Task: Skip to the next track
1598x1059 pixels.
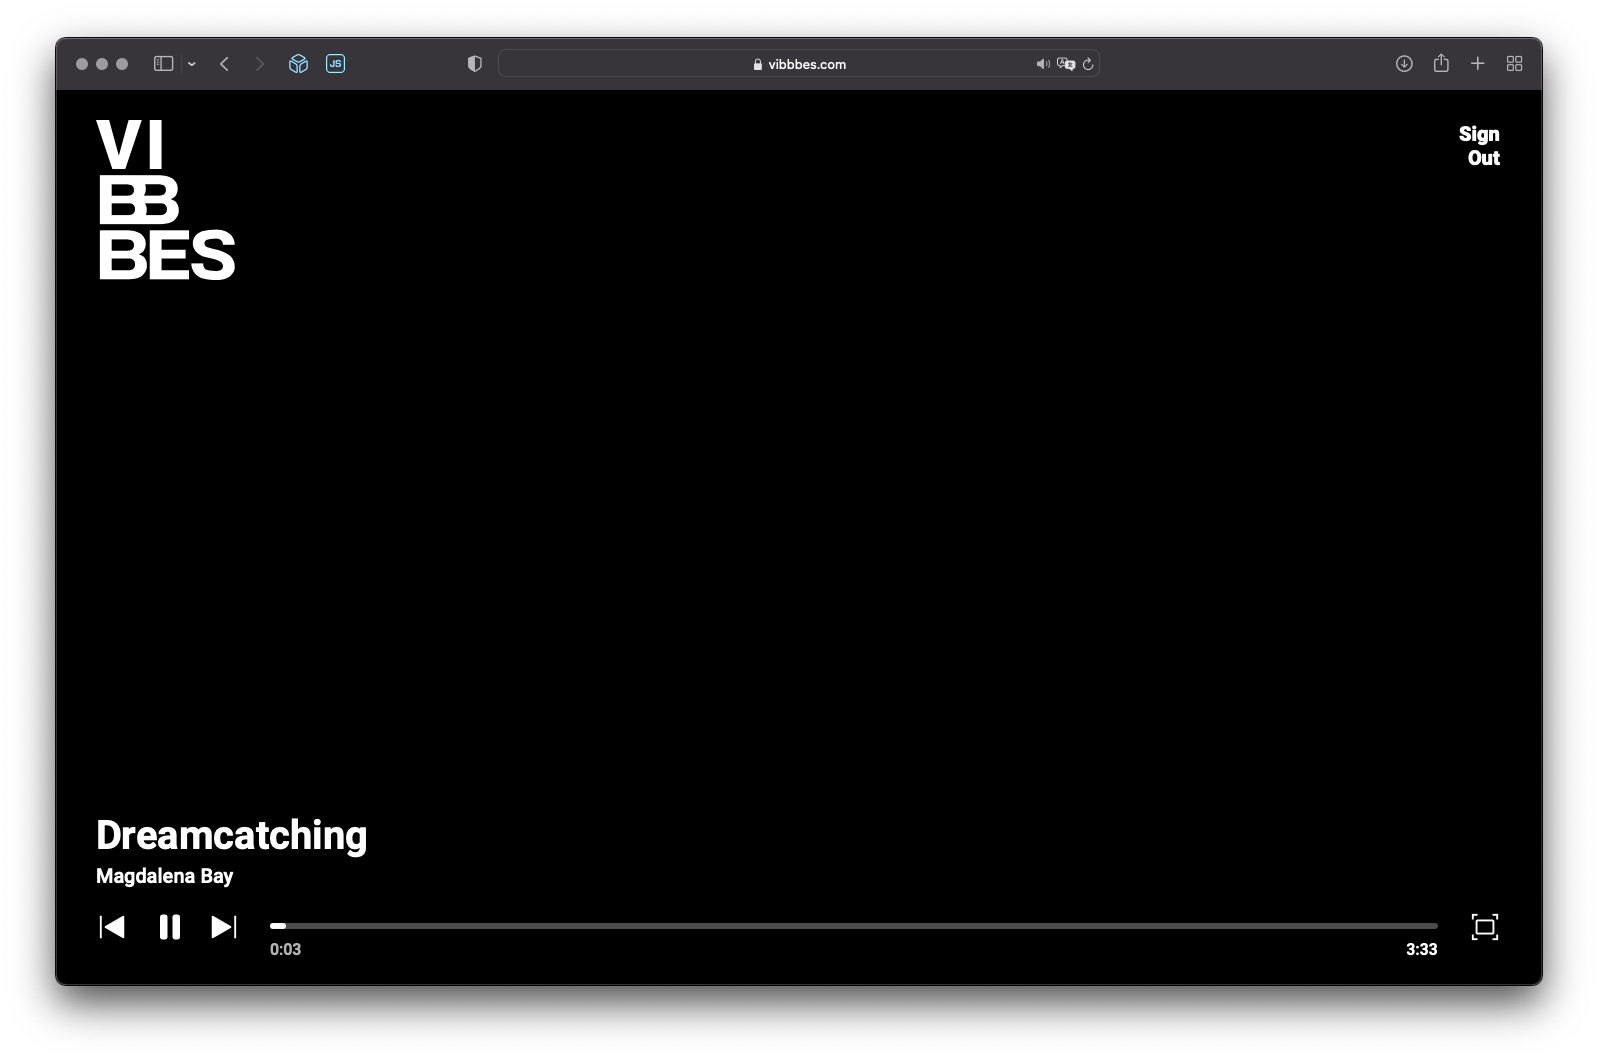Action: (224, 927)
